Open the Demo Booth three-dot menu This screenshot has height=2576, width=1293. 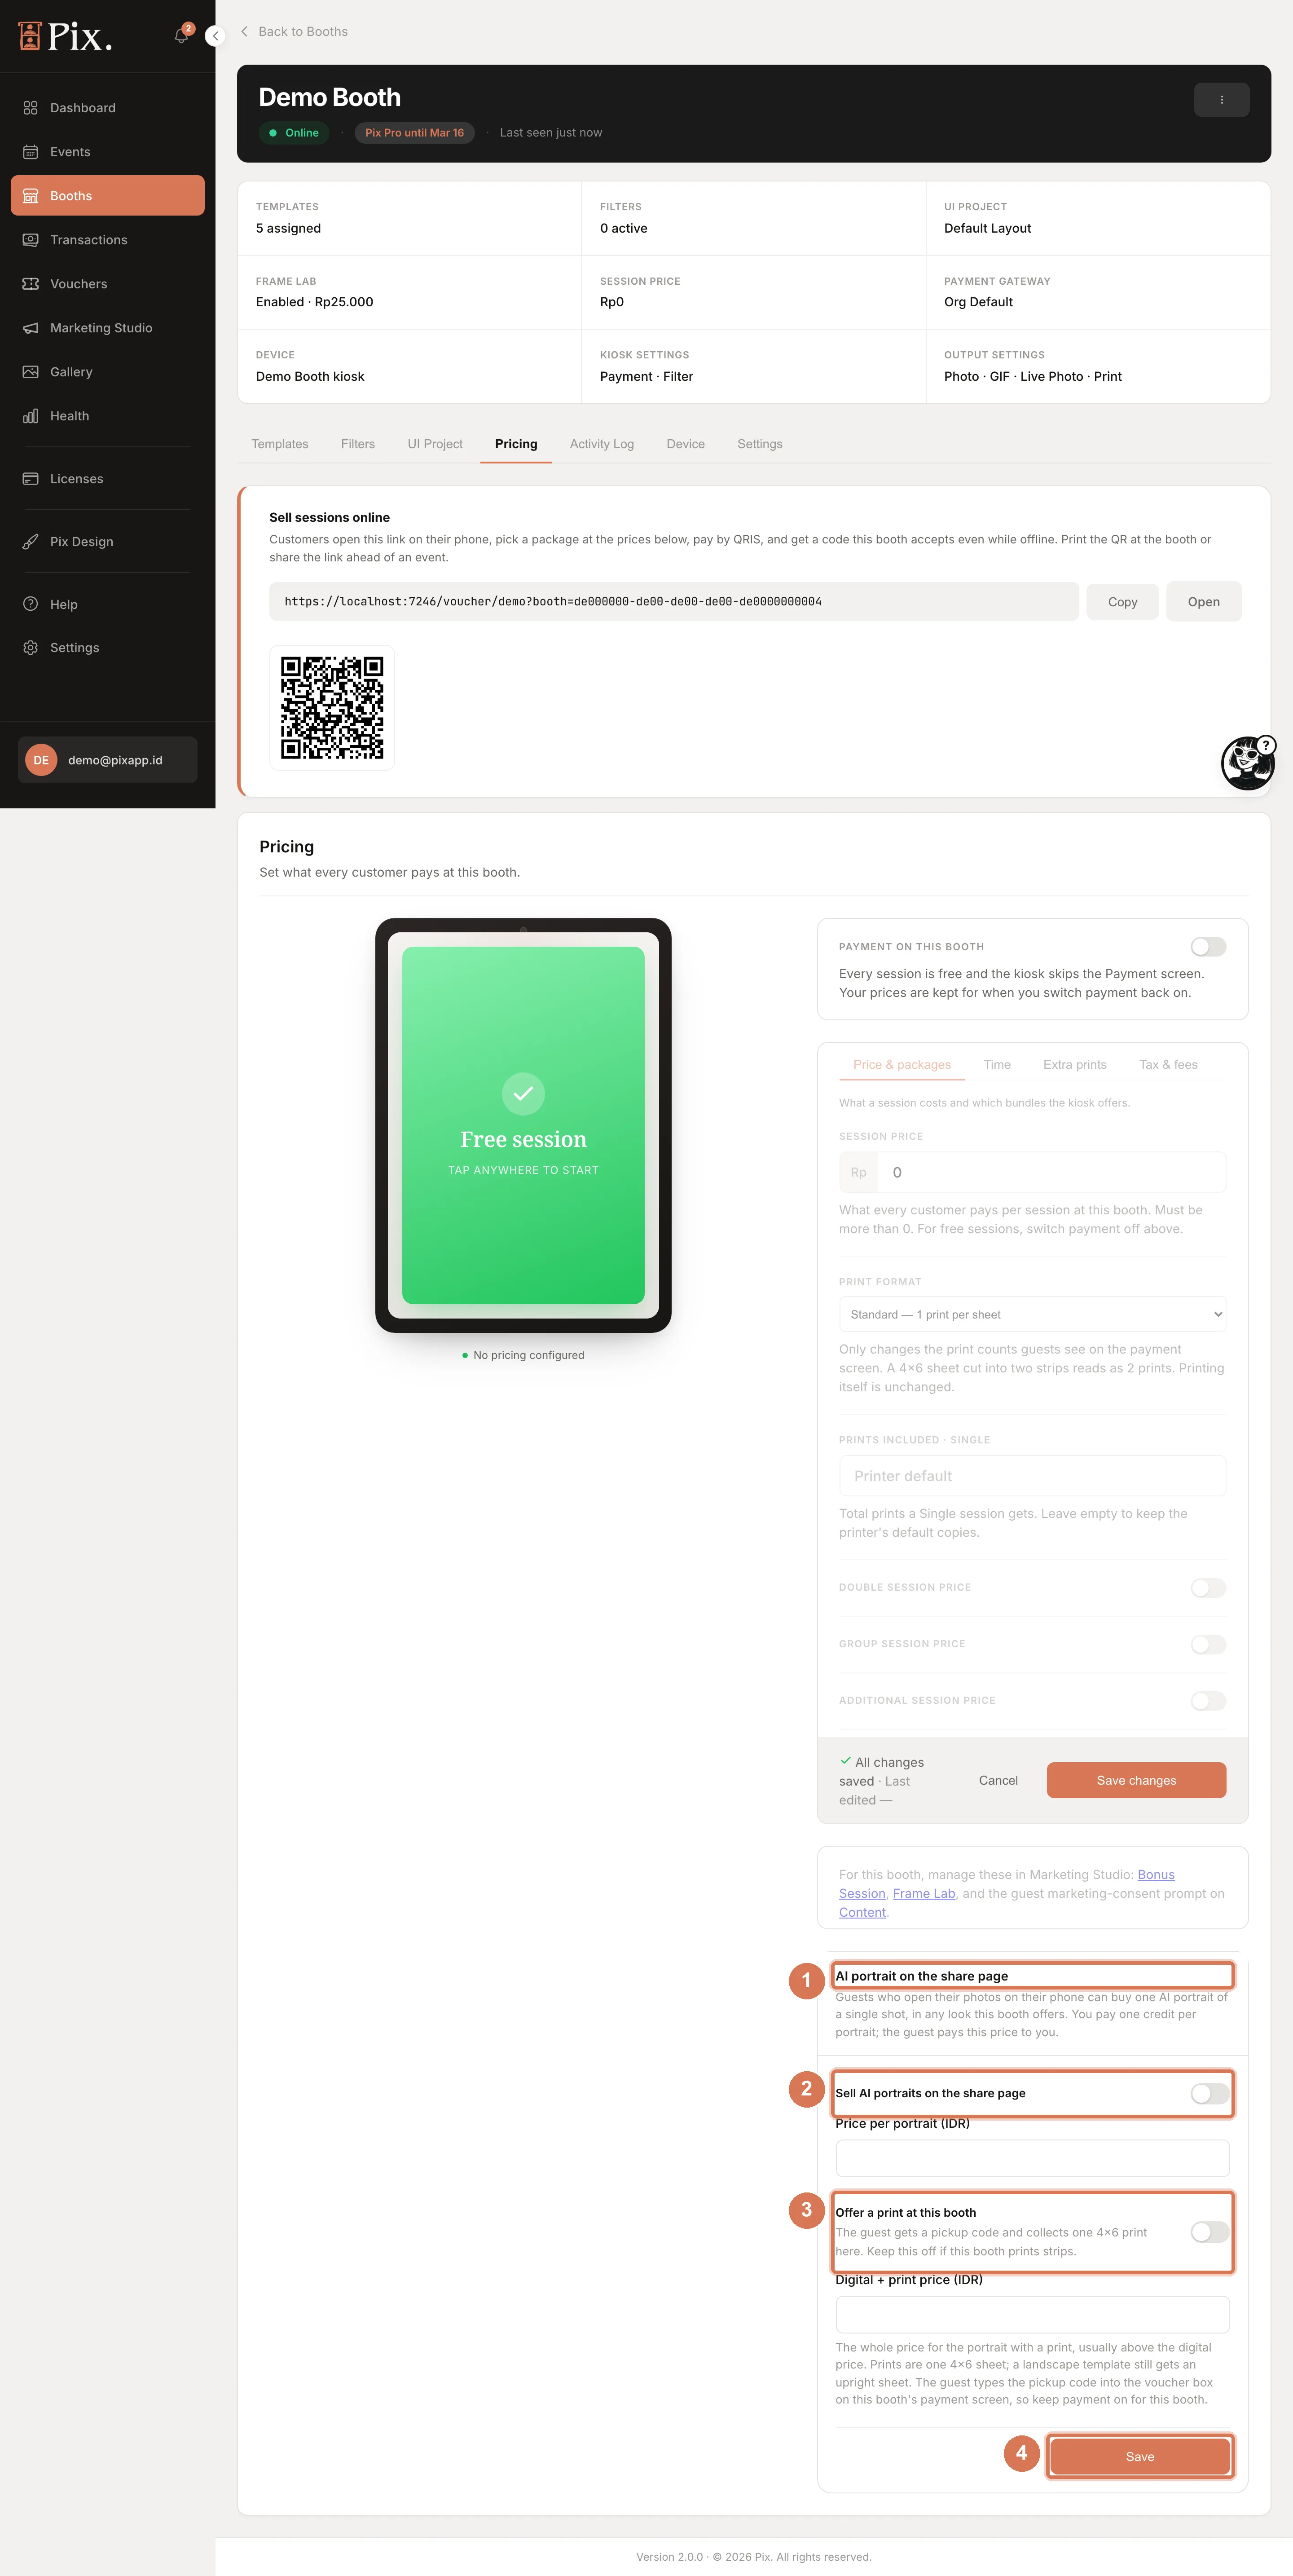pyautogui.click(x=1221, y=100)
